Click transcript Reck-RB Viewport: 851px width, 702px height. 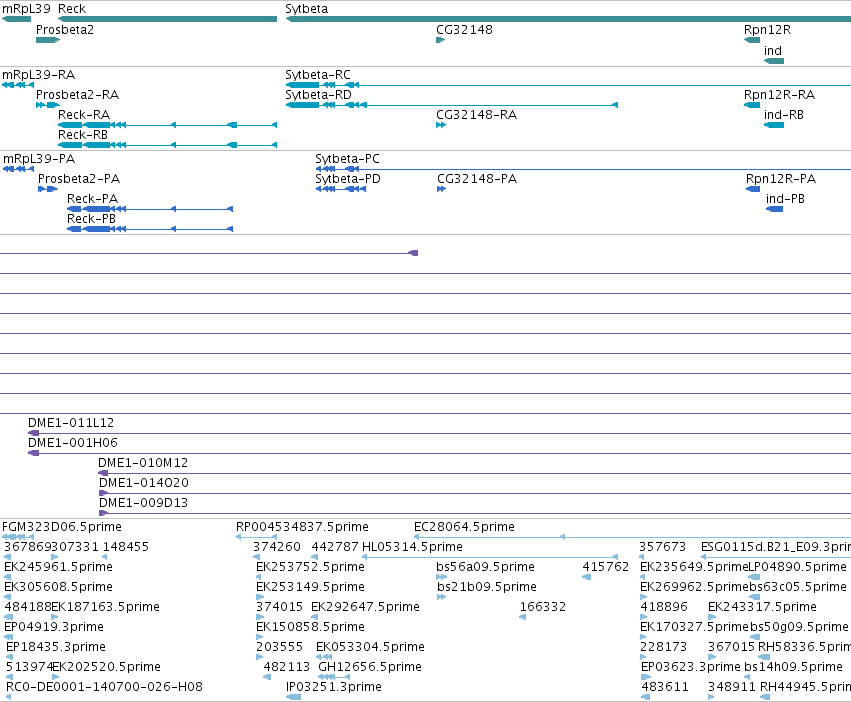tap(83, 135)
